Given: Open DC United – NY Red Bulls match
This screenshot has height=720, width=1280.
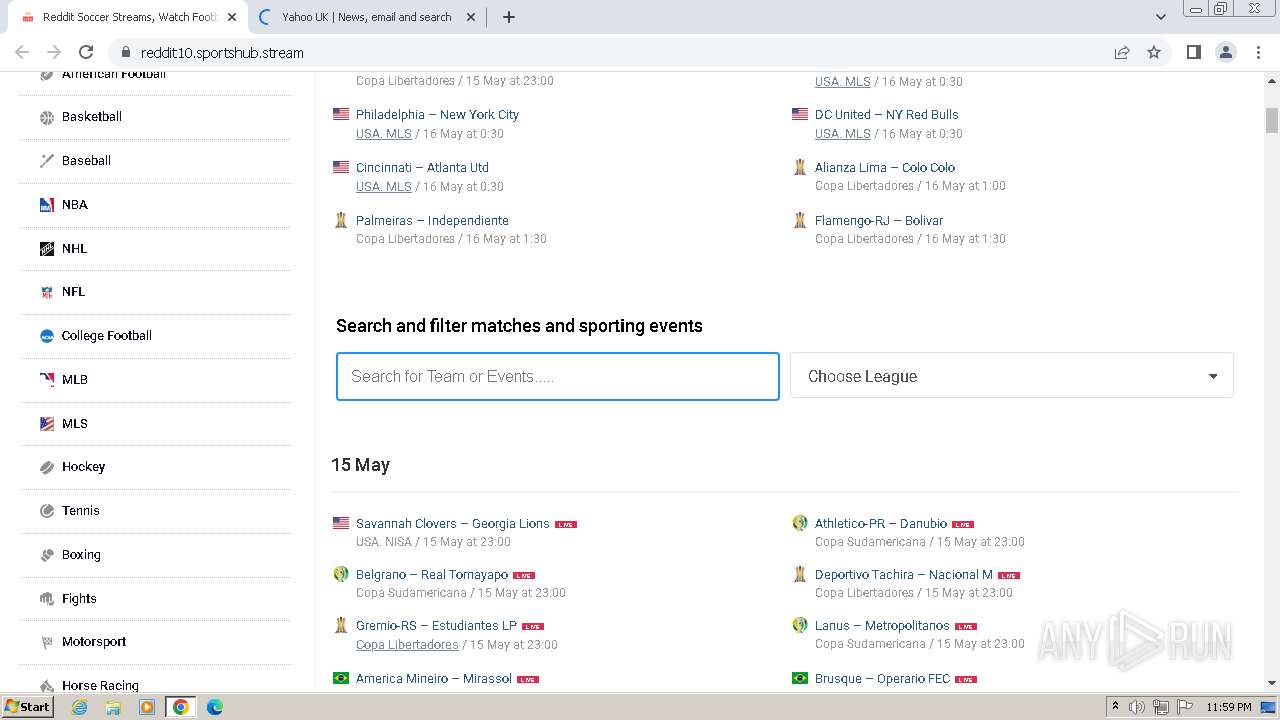Looking at the screenshot, I should tap(886, 114).
